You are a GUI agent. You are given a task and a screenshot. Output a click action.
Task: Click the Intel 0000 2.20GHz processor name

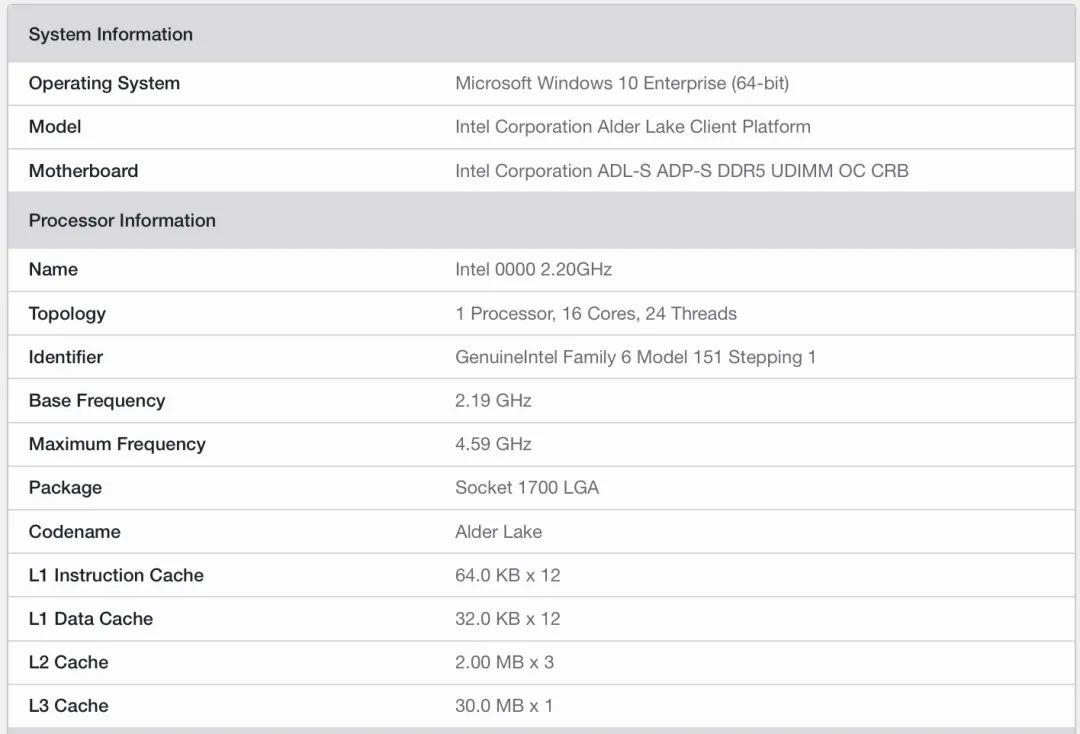tap(533, 269)
